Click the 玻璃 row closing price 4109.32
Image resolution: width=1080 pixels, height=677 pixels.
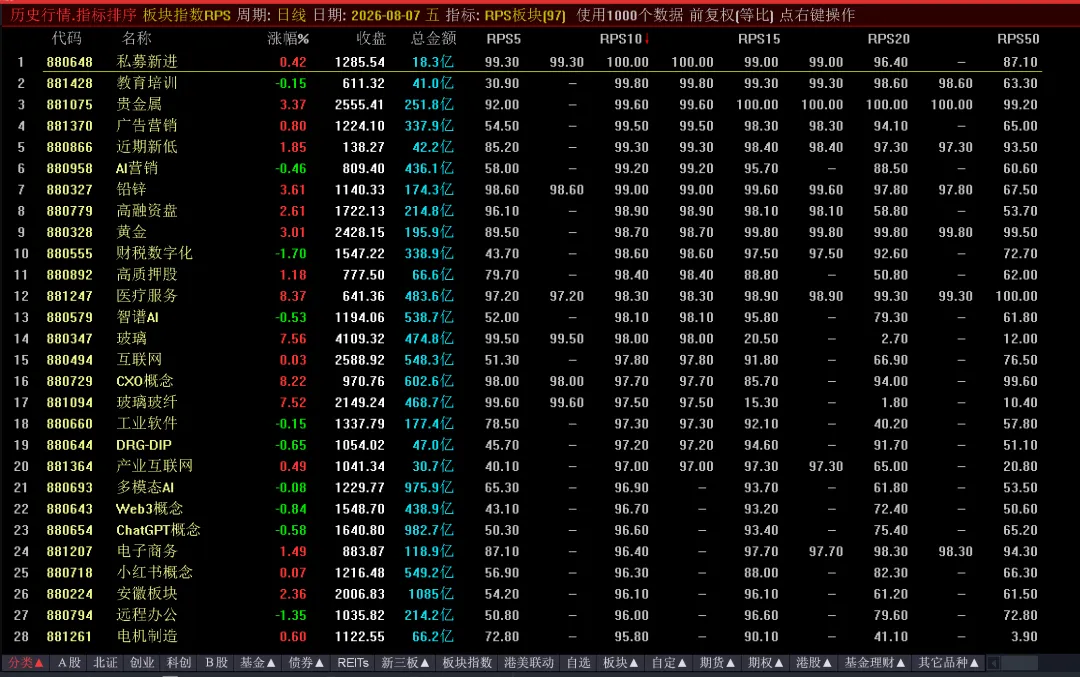(360, 339)
